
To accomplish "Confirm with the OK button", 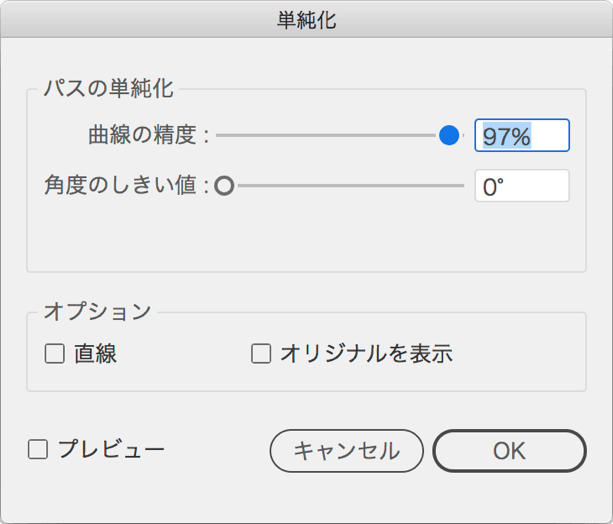I will click(509, 451).
